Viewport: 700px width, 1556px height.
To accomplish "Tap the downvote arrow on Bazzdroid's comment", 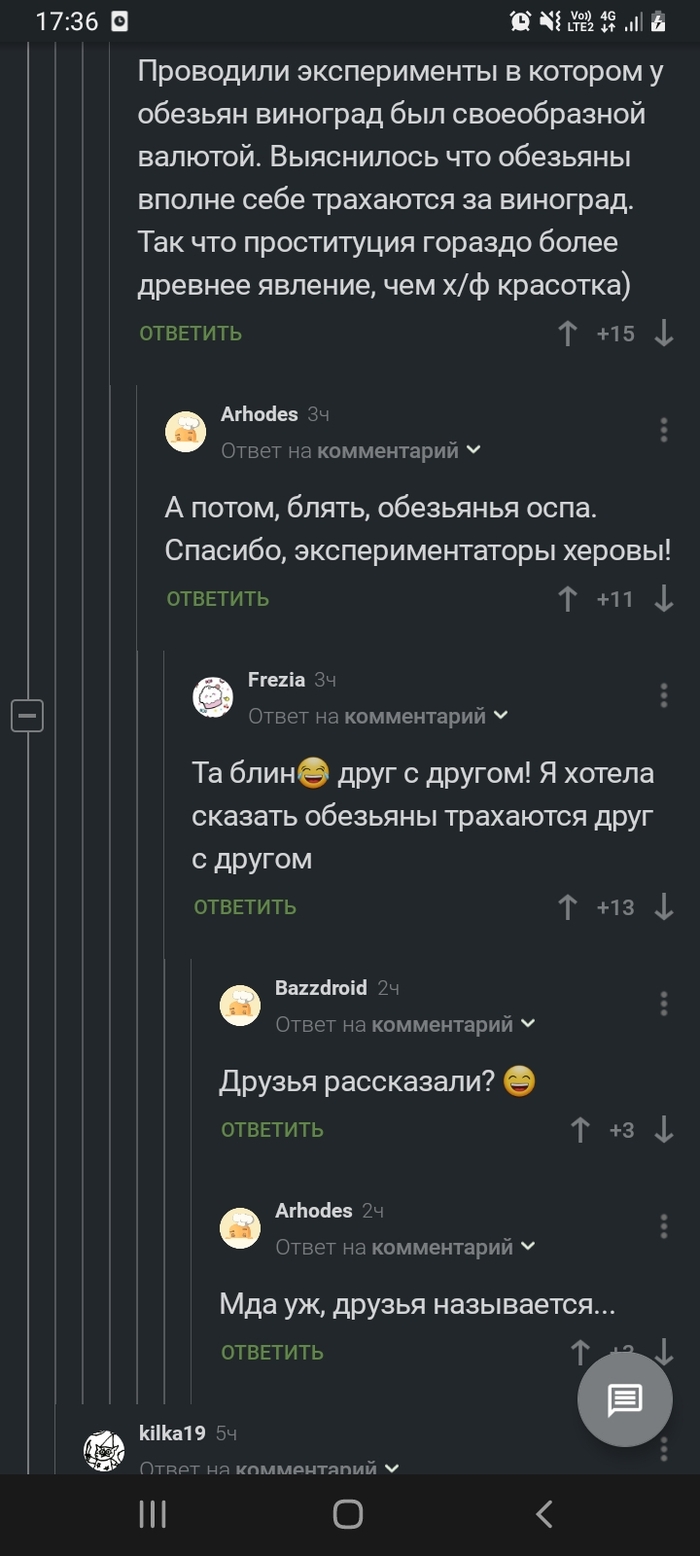I will coord(663,1130).
